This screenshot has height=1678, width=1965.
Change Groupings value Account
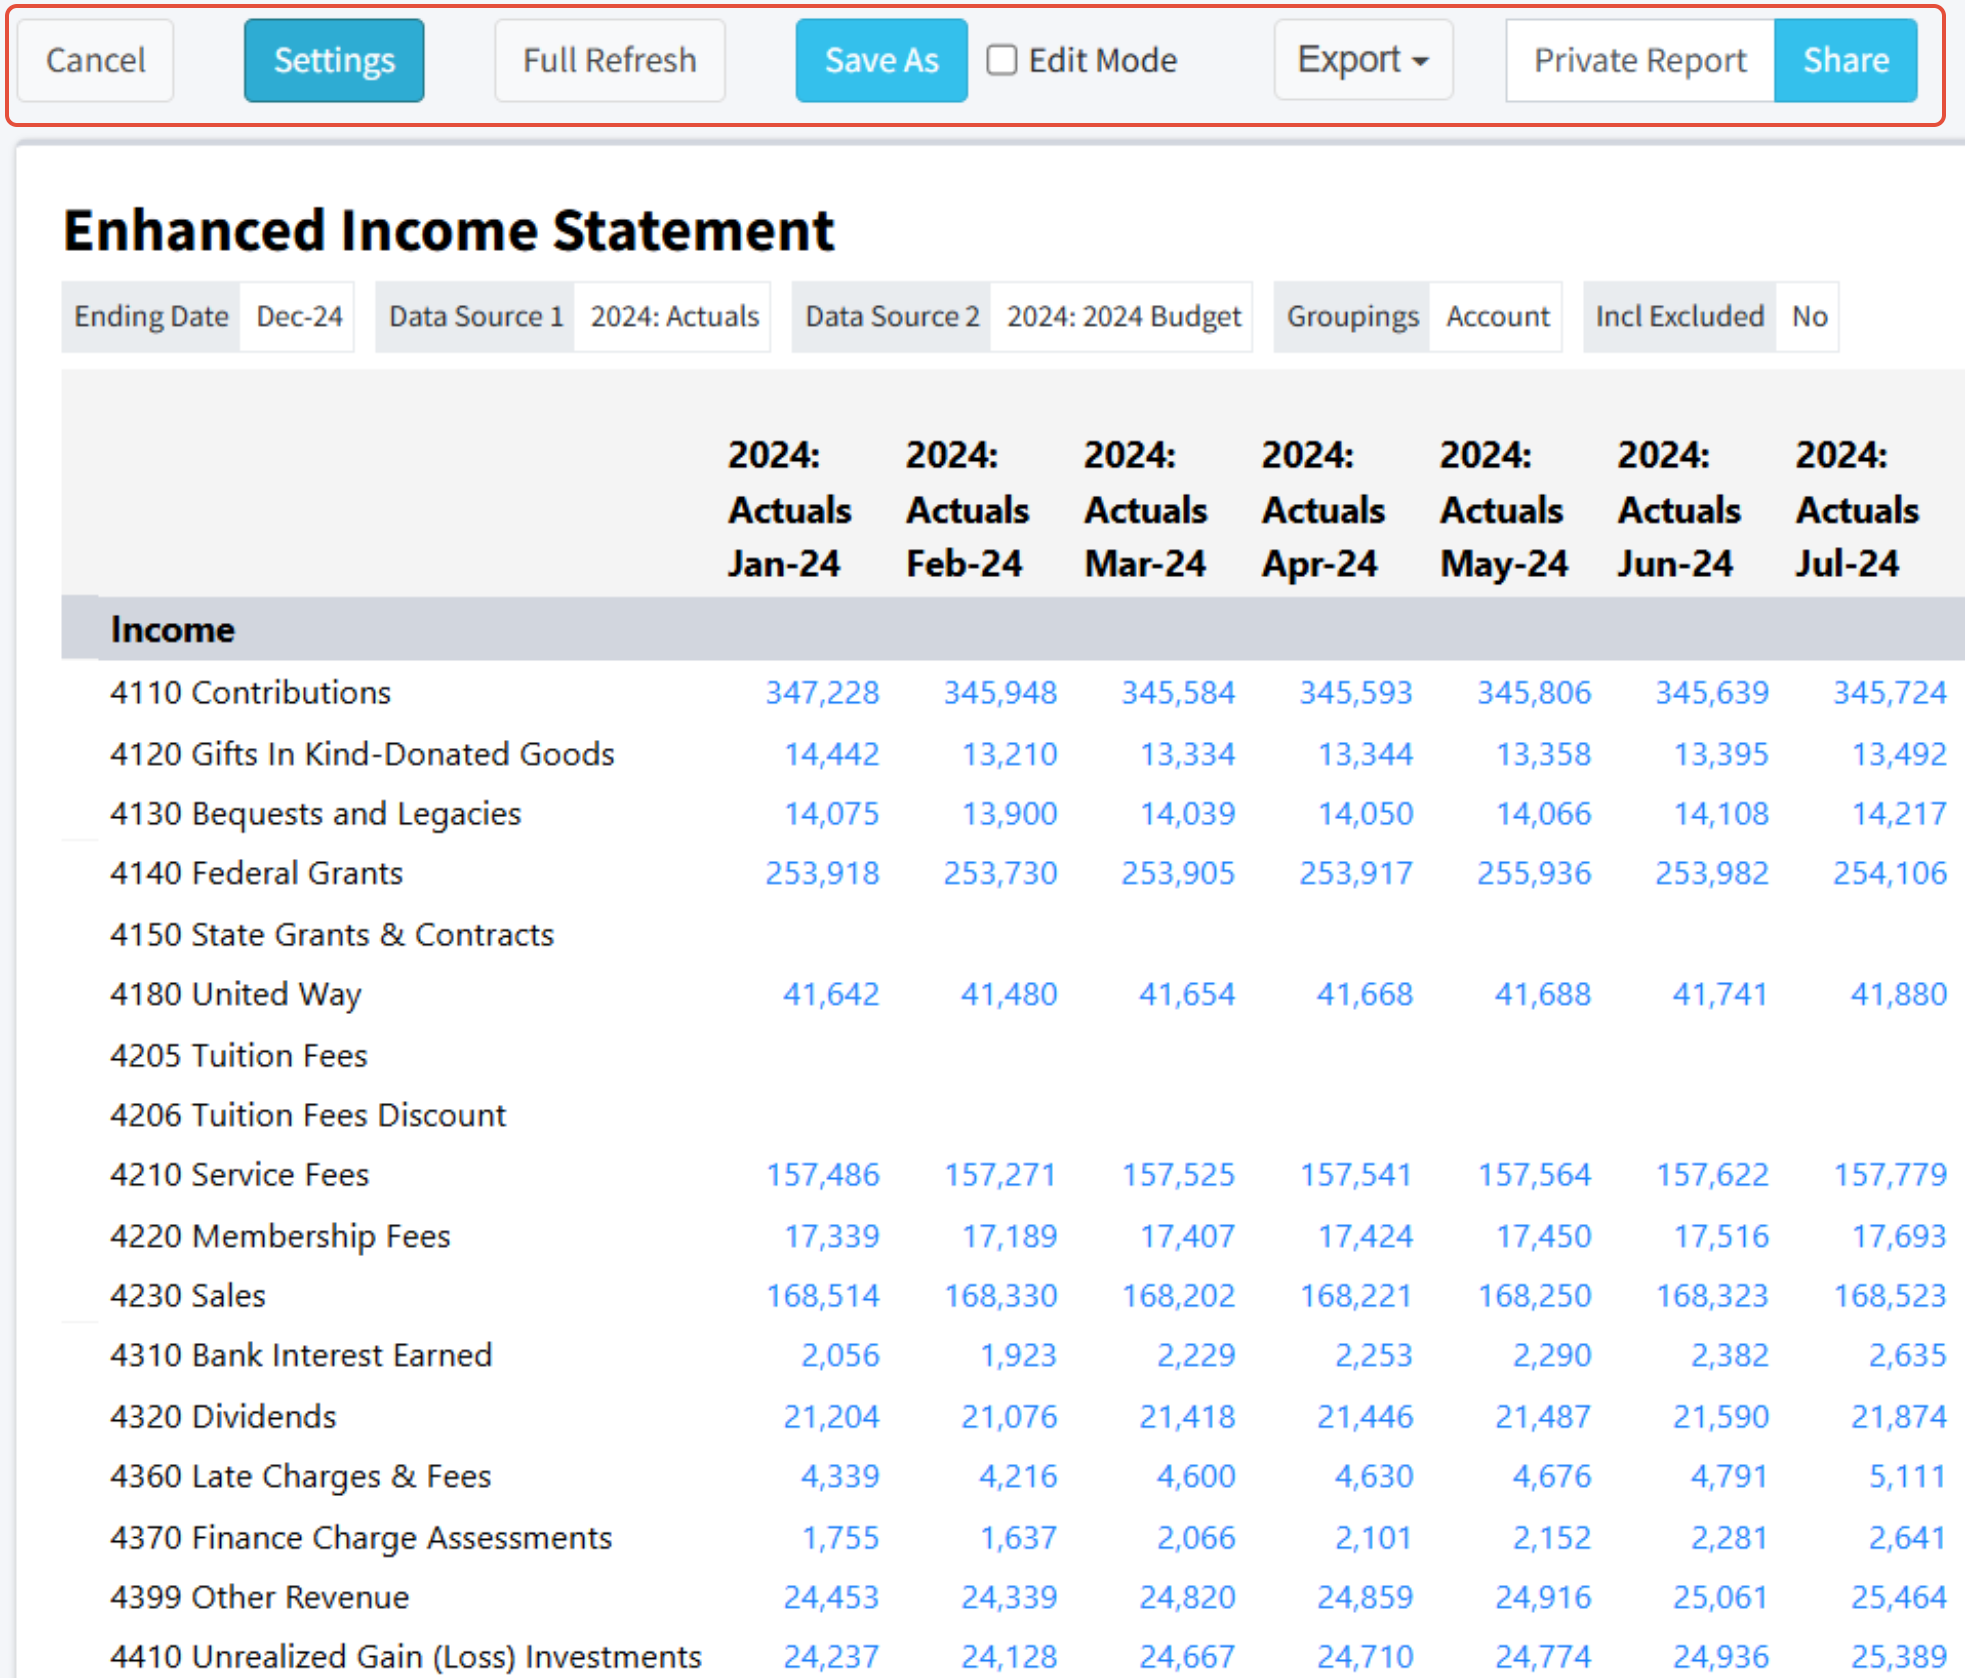tap(1497, 317)
